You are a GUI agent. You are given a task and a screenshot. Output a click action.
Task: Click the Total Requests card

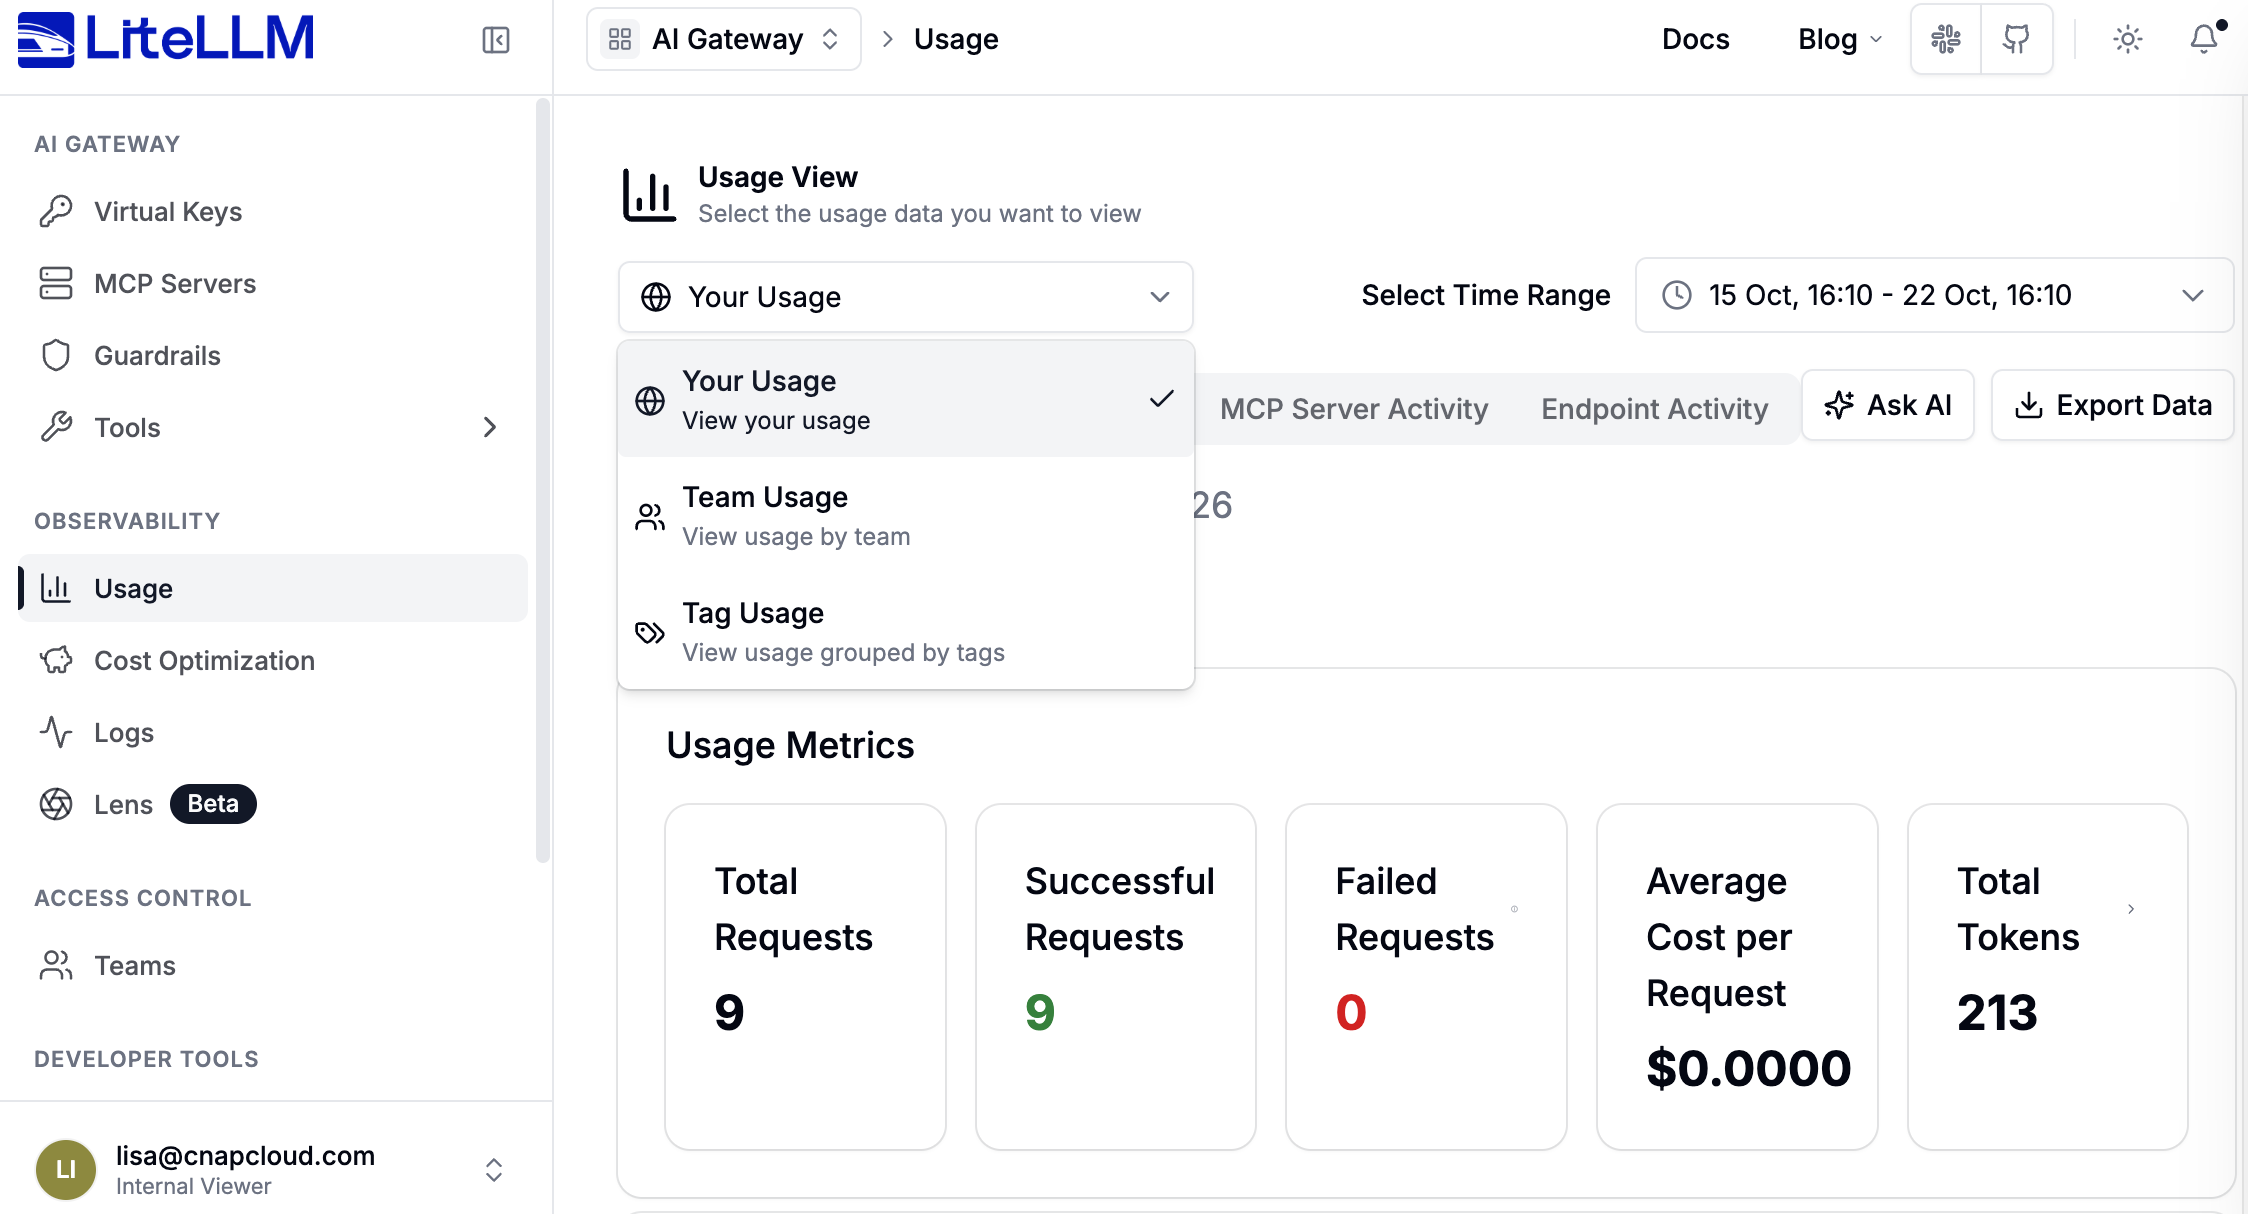805,977
